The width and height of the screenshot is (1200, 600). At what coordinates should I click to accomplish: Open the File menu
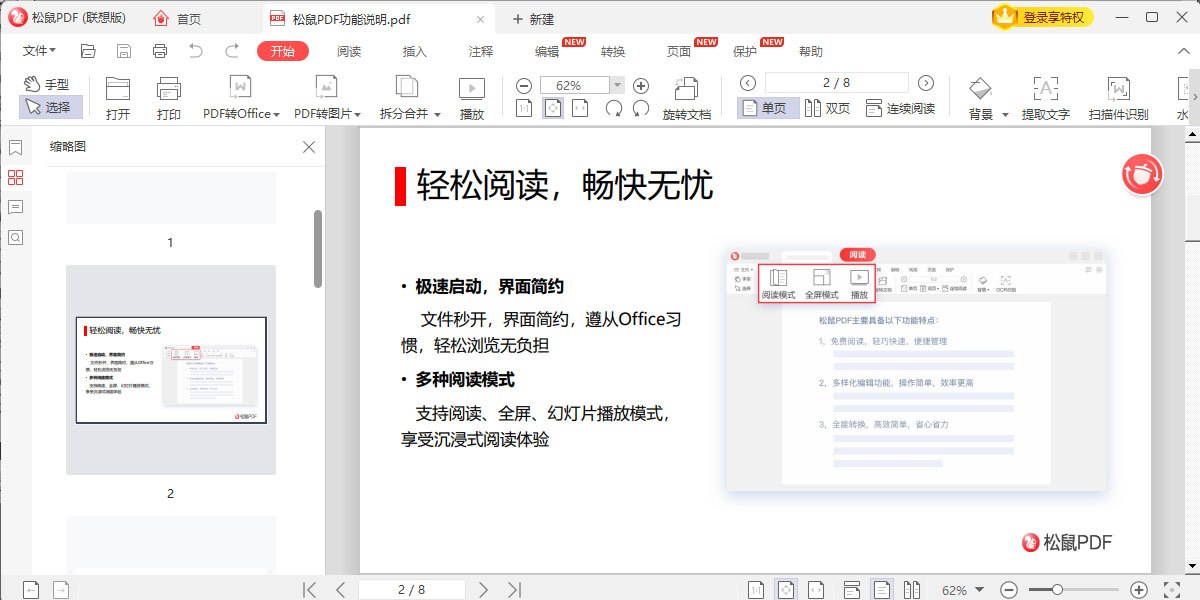click(x=39, y=52)
